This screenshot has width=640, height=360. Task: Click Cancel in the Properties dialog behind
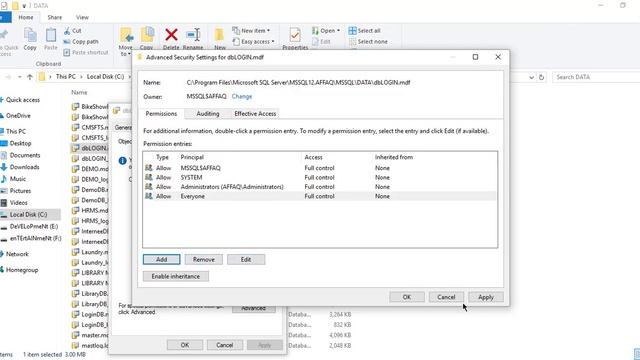tap(224, 345)
